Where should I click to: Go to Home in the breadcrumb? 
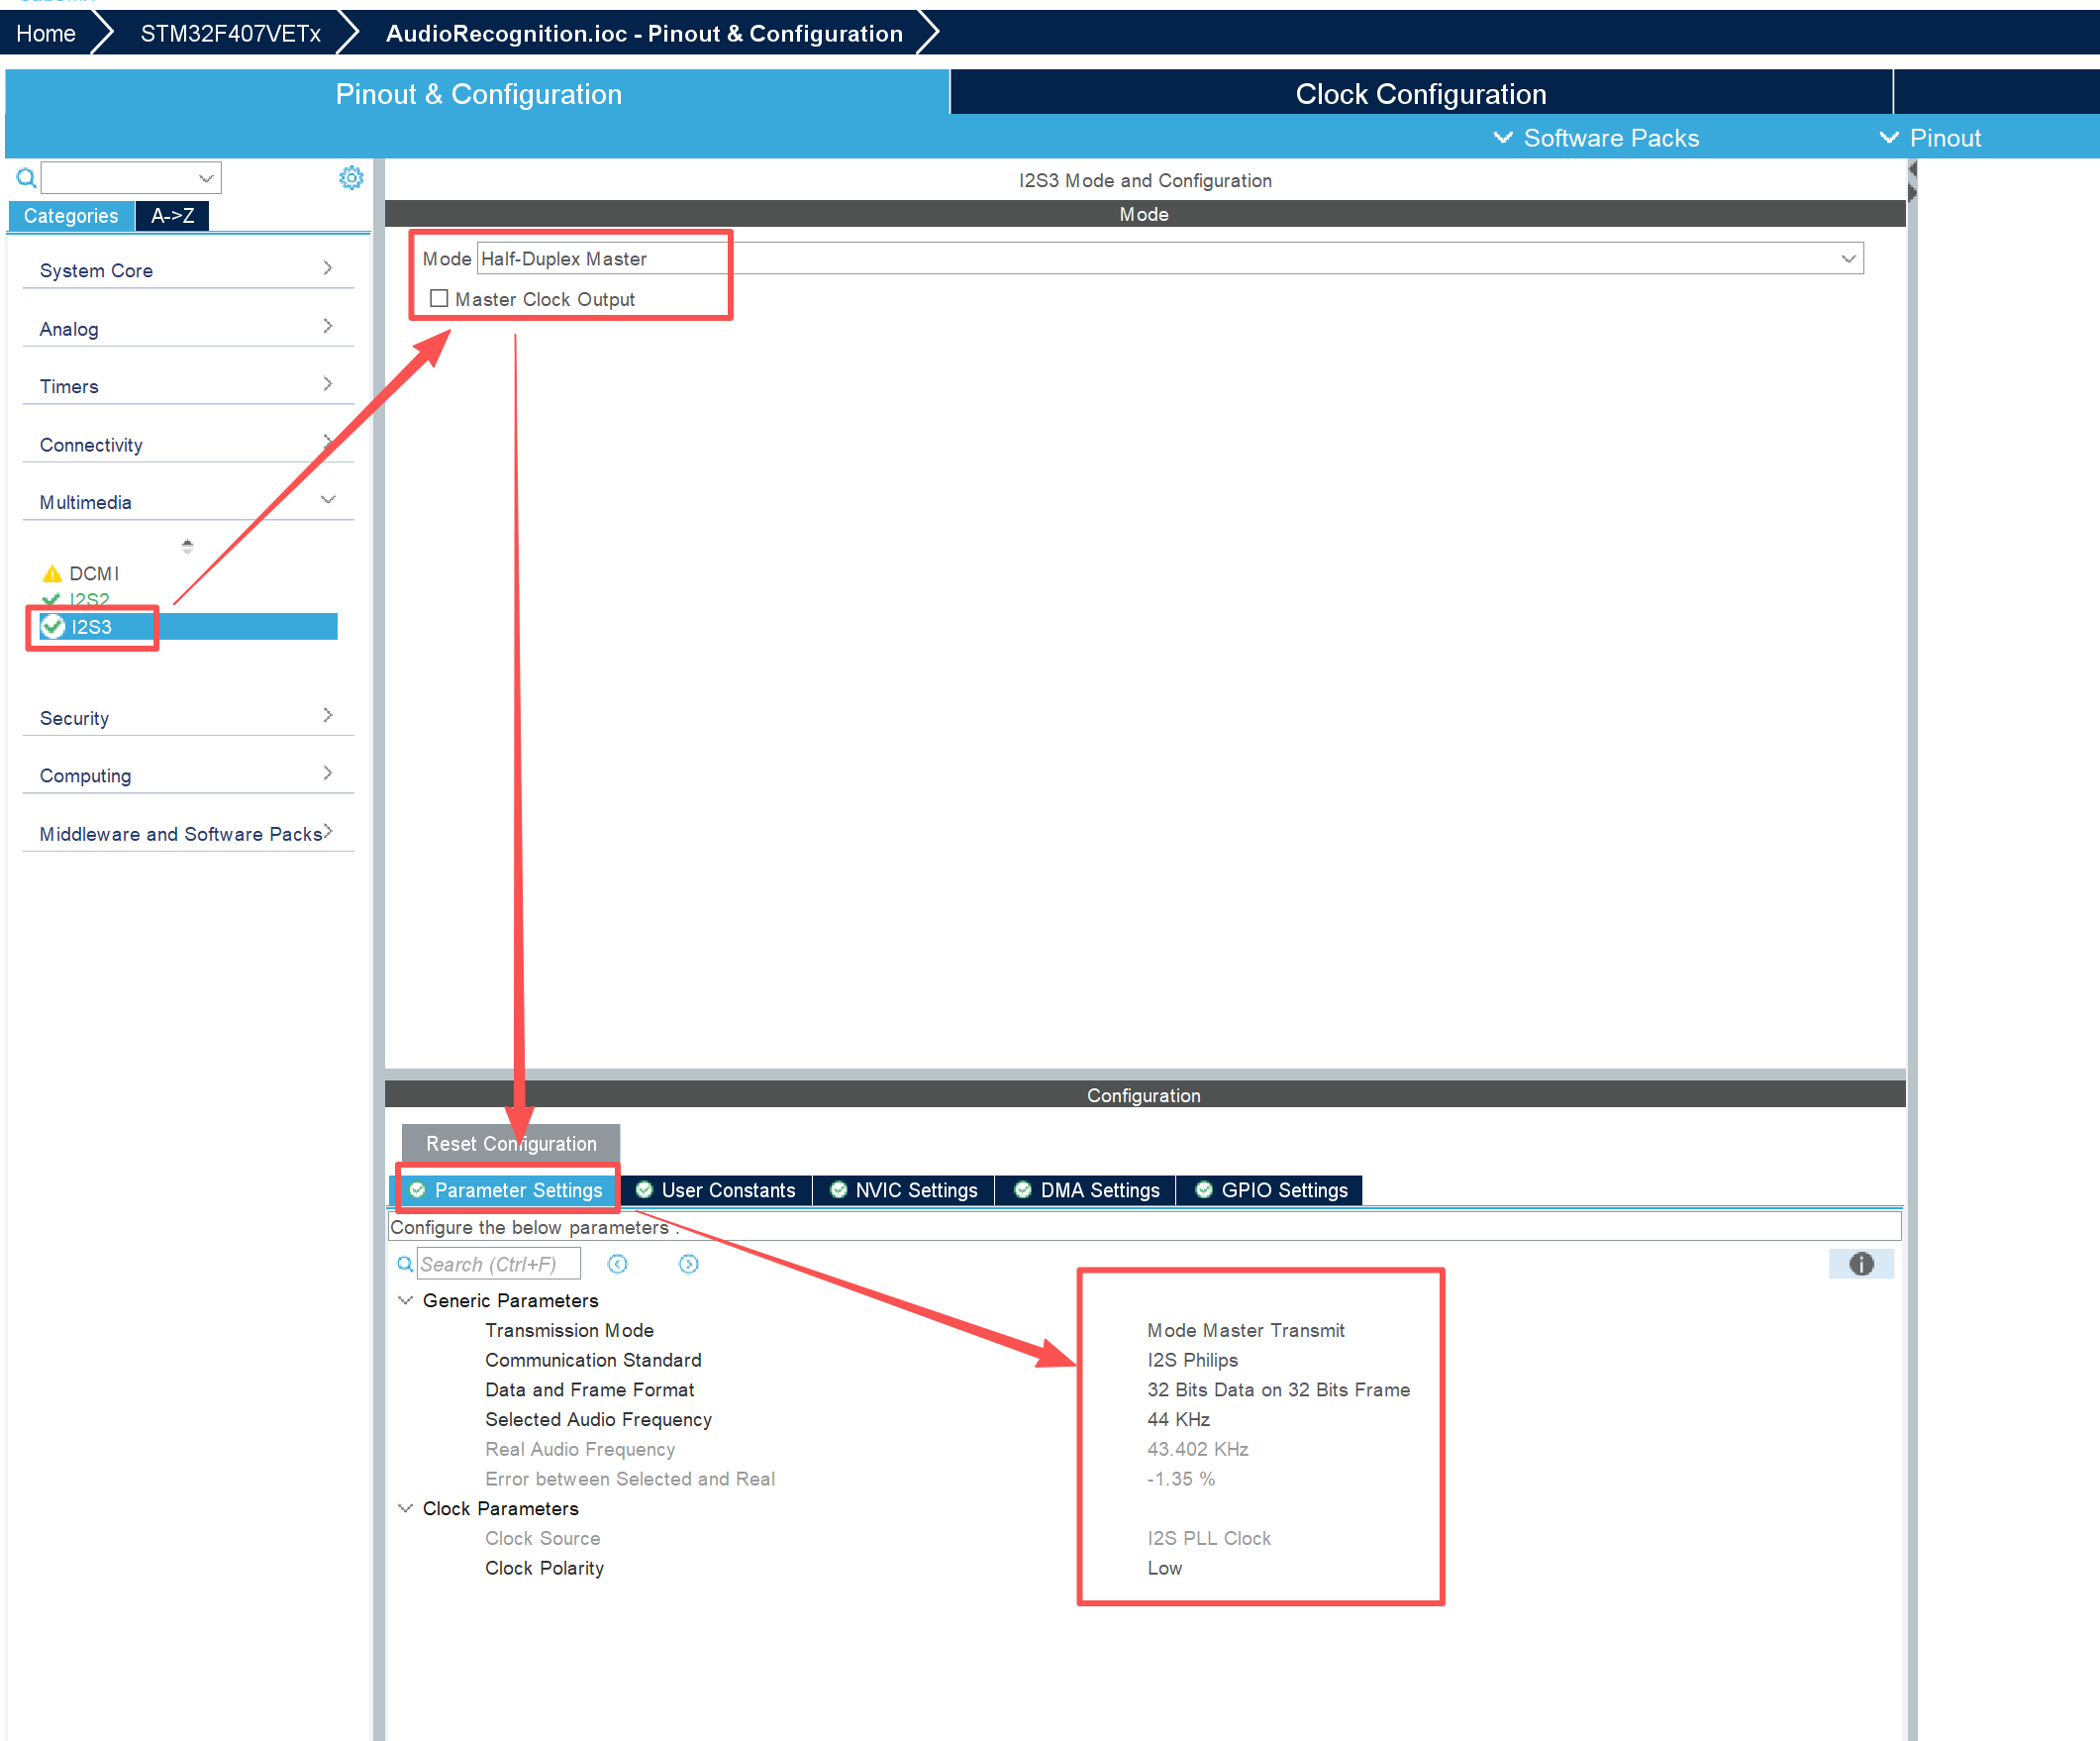tap(46, 34)
